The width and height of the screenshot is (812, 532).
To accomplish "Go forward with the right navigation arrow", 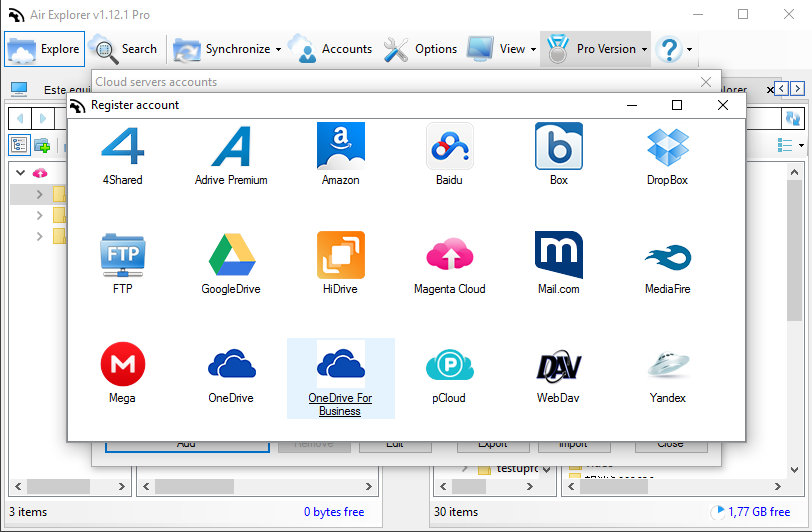I will [43, 119].
